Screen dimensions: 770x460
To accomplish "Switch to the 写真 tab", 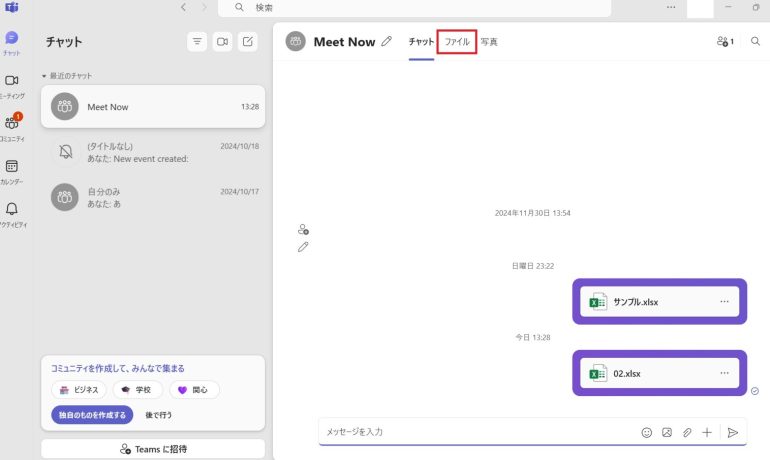I will (x=489, y=42).
